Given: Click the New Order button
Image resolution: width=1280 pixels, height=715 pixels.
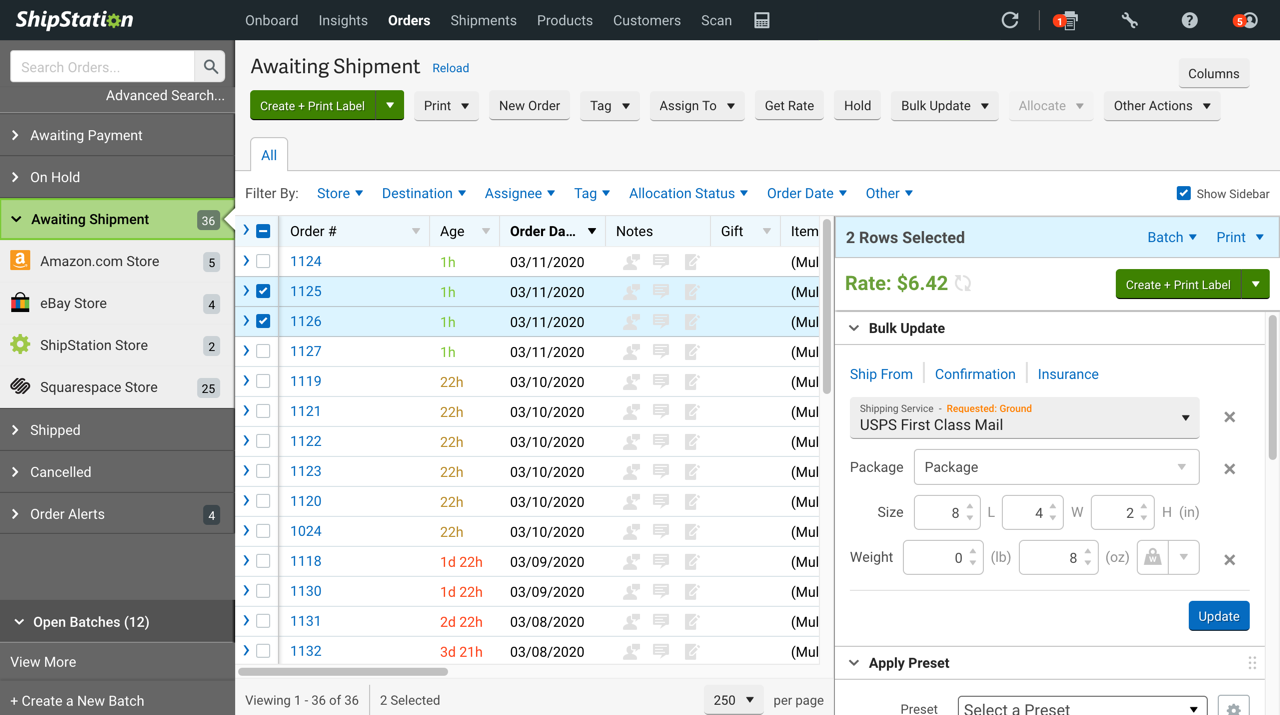Looking at the screenshot, I should (529, 105).
